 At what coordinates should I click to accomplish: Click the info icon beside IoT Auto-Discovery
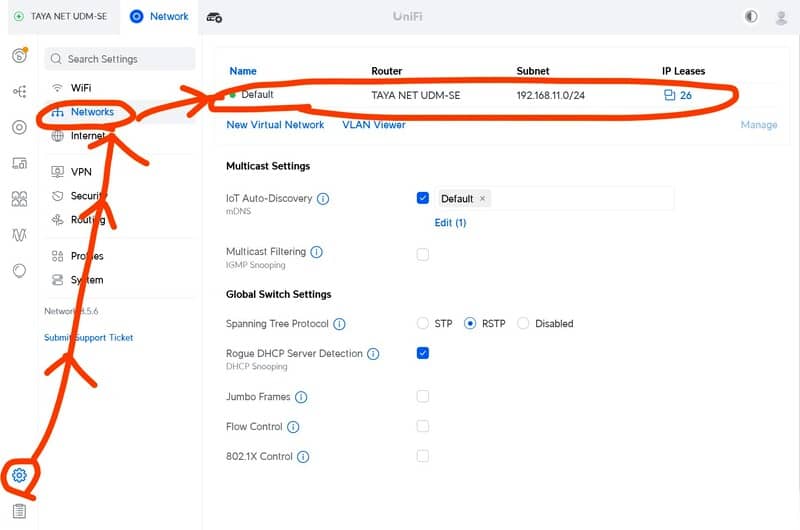323,199
